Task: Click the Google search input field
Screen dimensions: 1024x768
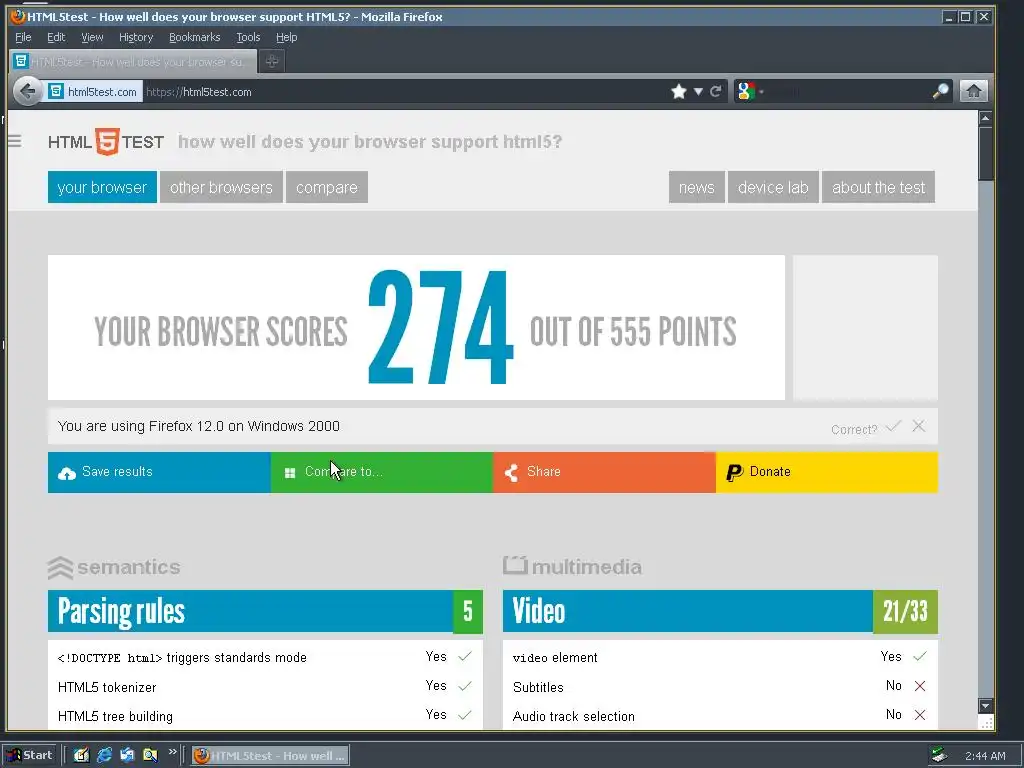Action: point(849,91)
